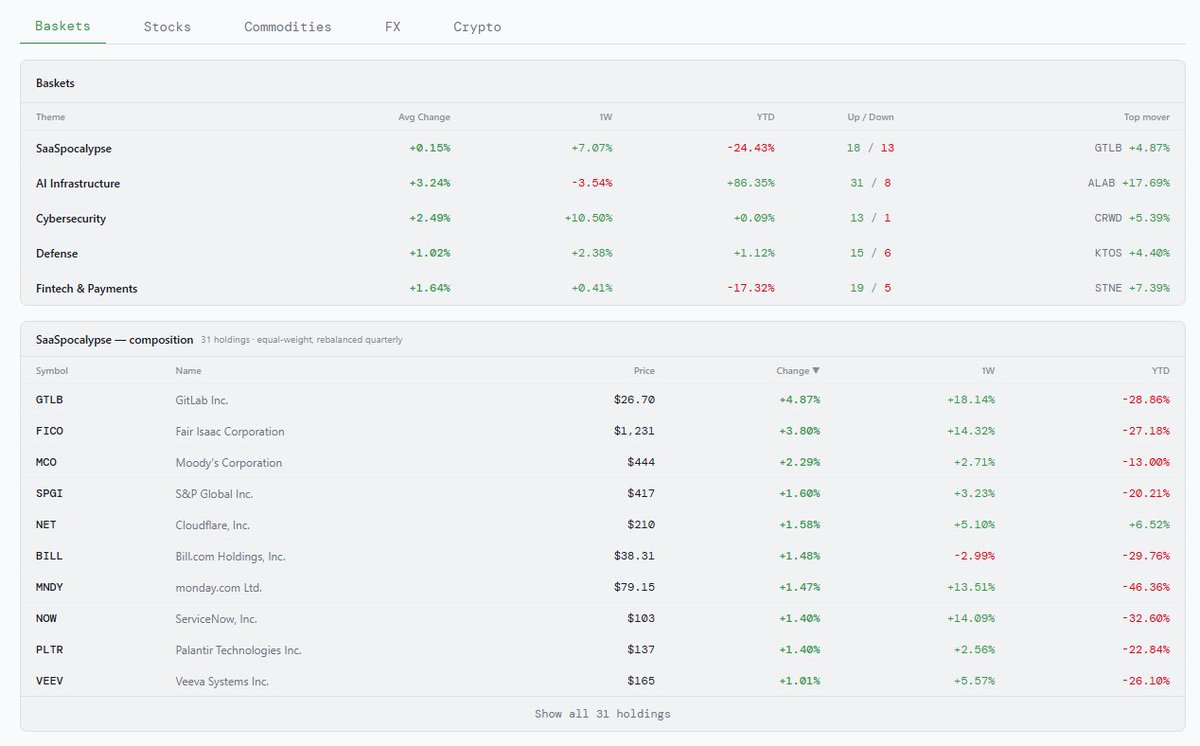Open the SaaSpocalypse basket row
Screen dimensions: 1200x746
[x=602, y=148]
